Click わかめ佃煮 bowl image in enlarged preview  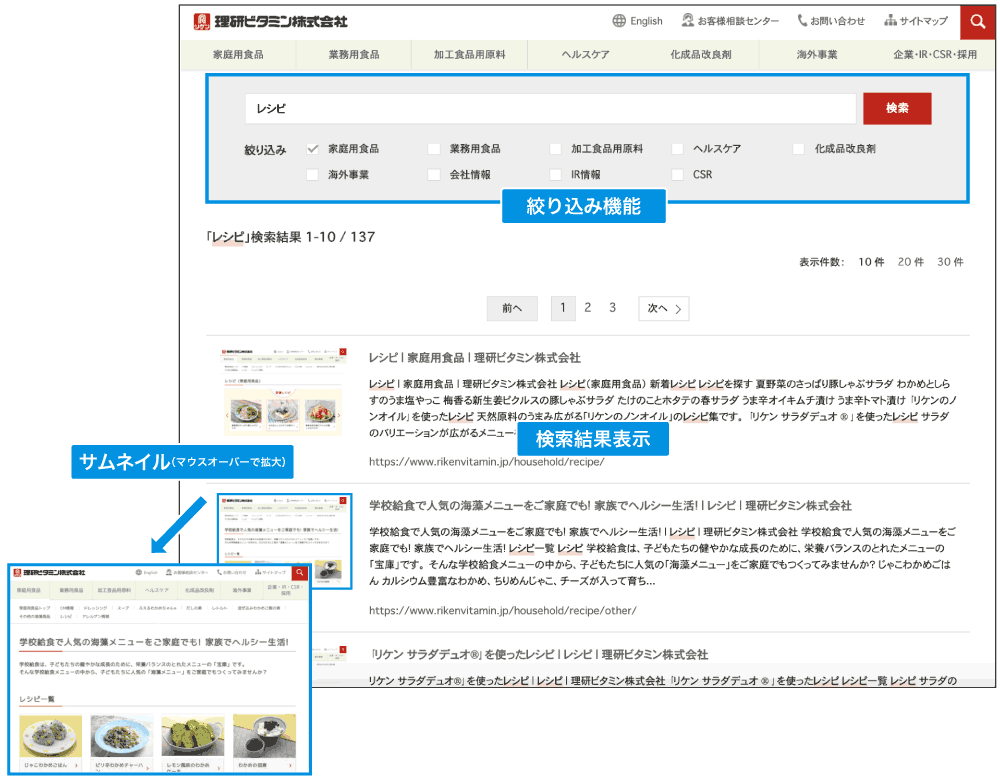point(264,736)
